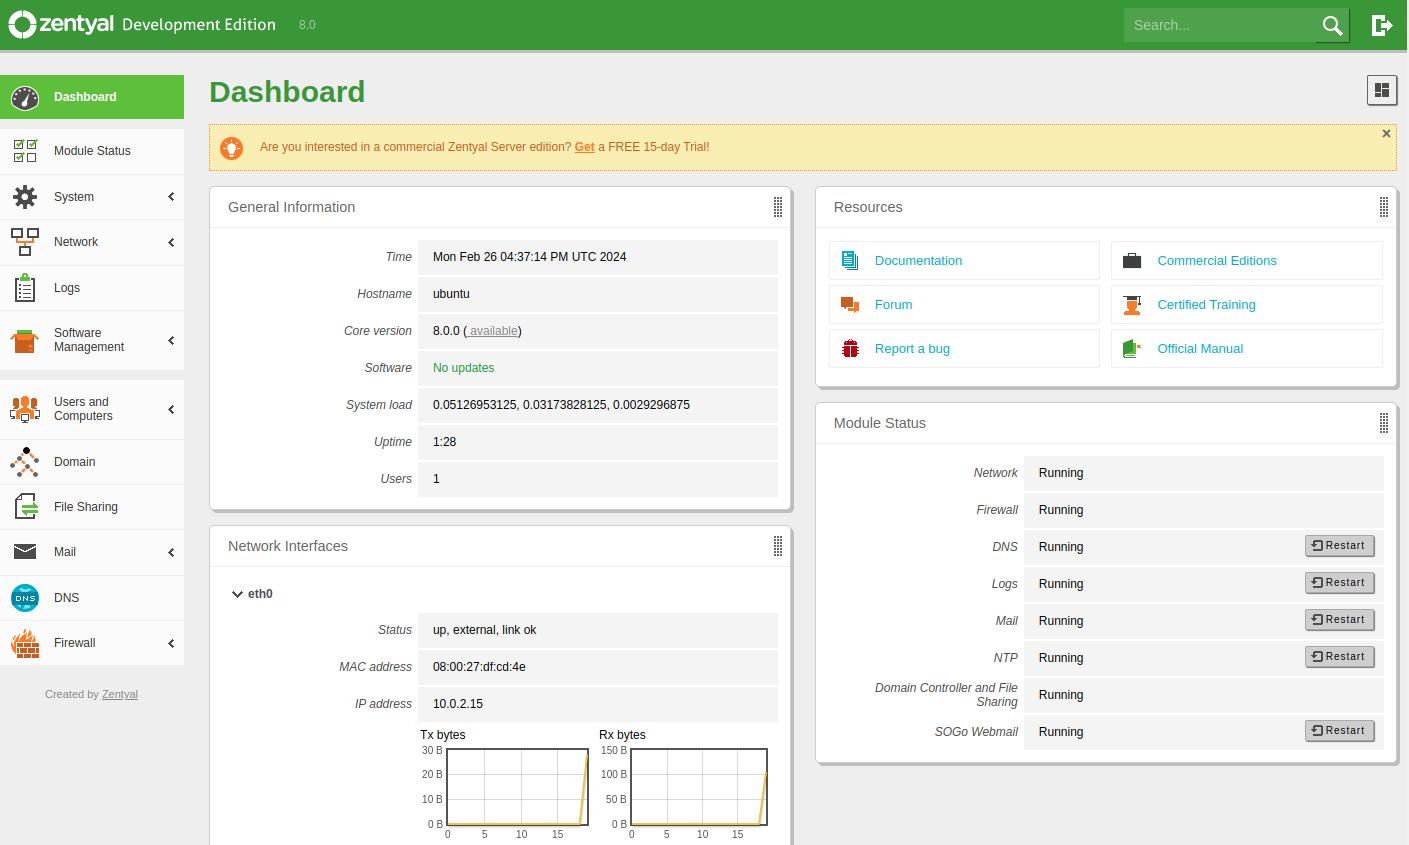The image size is (1409, 845).
Task: Click the System gear icon in the sidebar
Action: click(25, 197)
